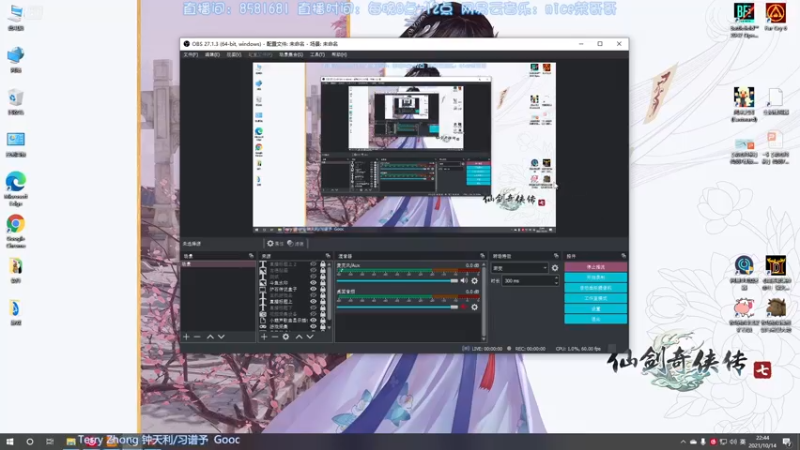Pop out the Scenes (场景) dock panel
This screenshot has width=800, height=450.
[251, 256]
